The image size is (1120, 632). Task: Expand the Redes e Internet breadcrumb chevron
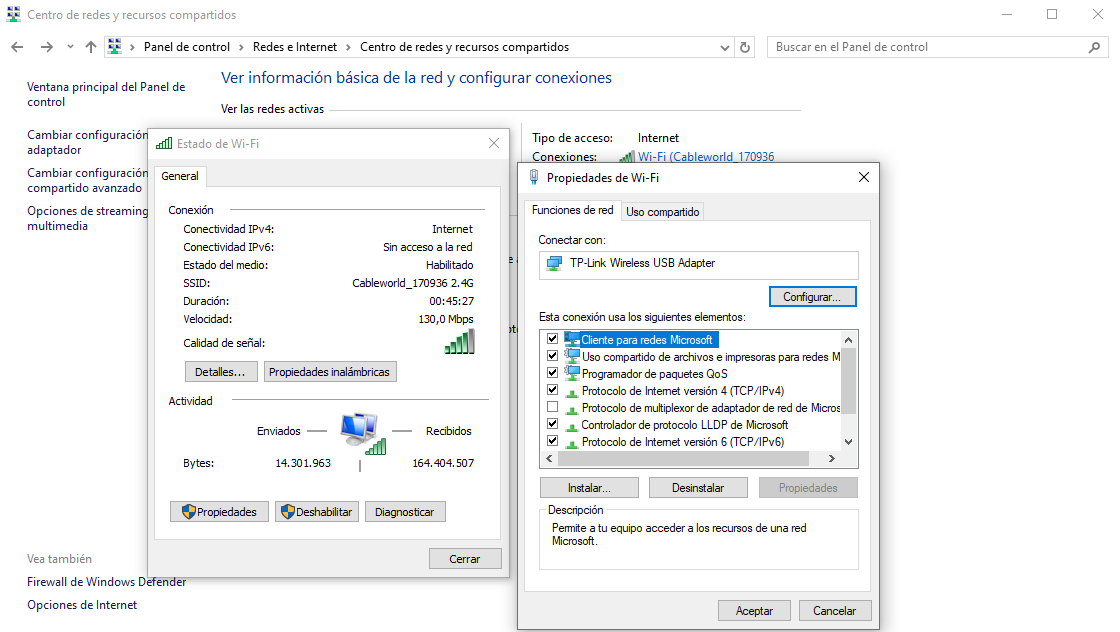click(x=347, y=47)
